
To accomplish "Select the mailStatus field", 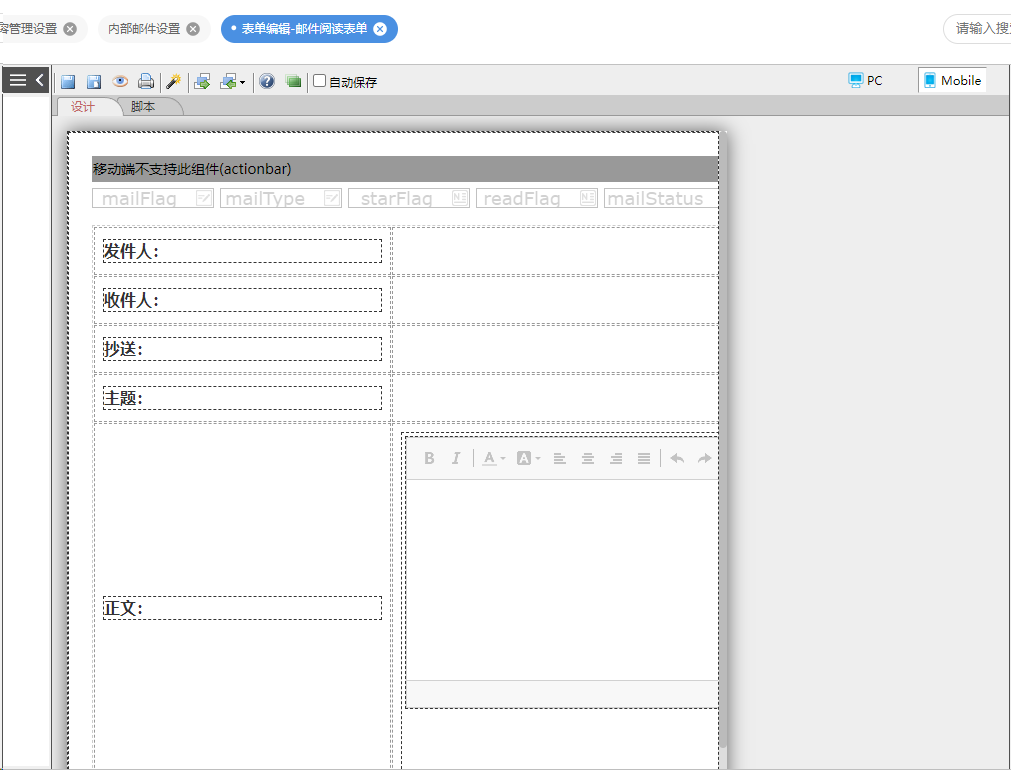I will tap(661, 199).
